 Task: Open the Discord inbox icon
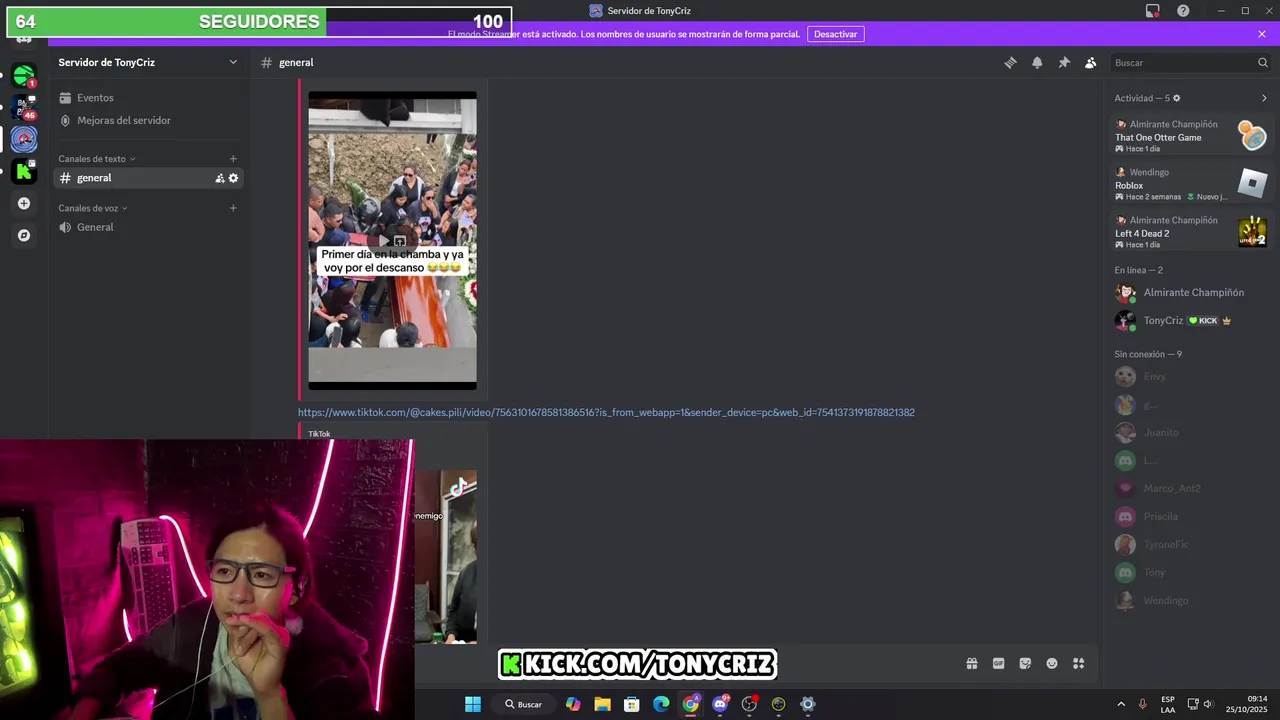point(1153,11)
